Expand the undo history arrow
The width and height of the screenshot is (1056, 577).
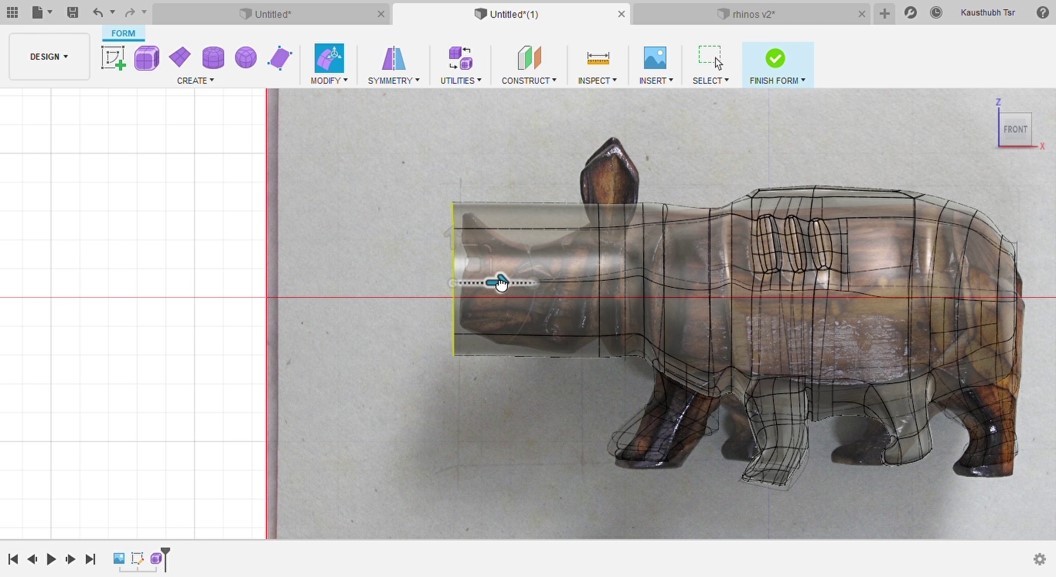click(112, 13)
